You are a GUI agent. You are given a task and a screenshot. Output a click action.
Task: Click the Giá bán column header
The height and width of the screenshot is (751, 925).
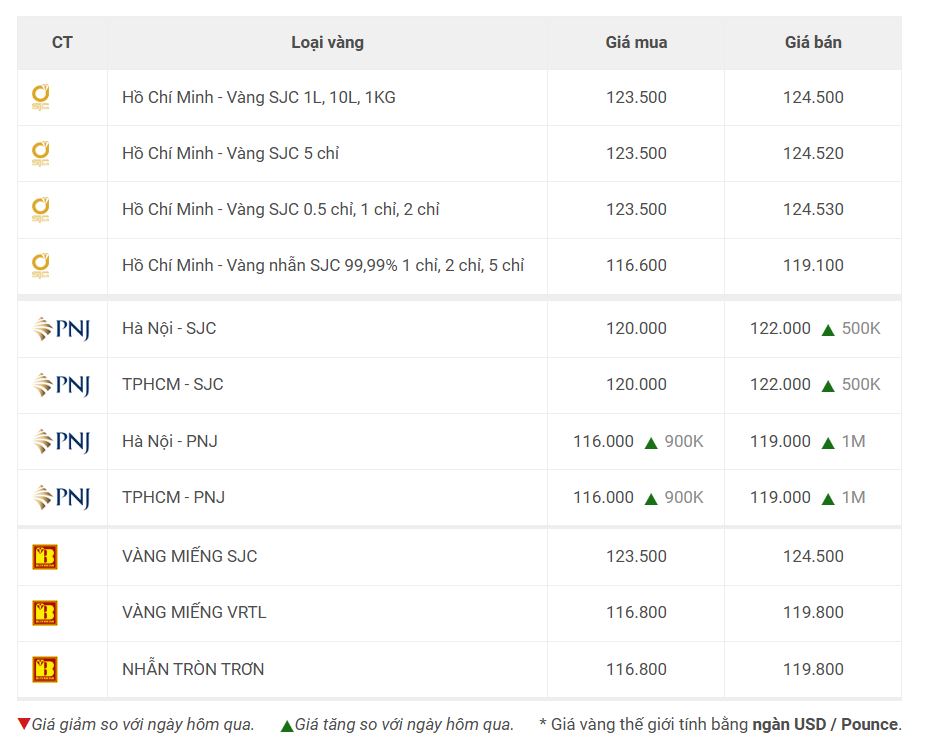pos(813,42)
